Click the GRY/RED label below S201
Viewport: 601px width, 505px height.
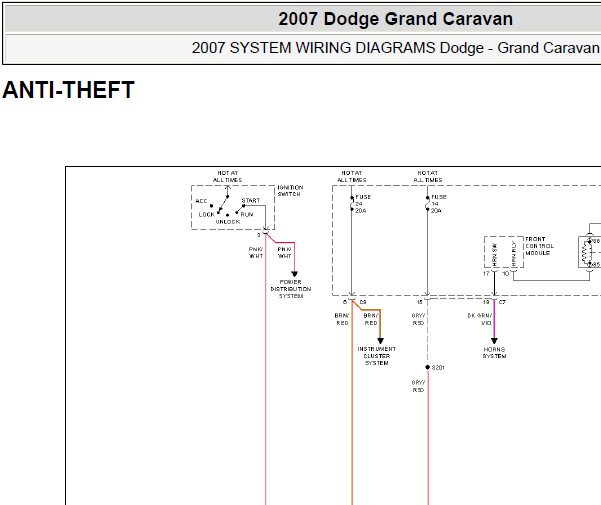(418, 386)
